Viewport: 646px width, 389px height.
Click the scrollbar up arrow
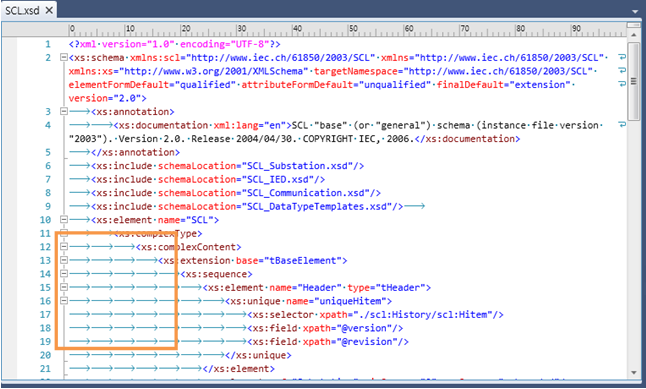click(633, 35)
